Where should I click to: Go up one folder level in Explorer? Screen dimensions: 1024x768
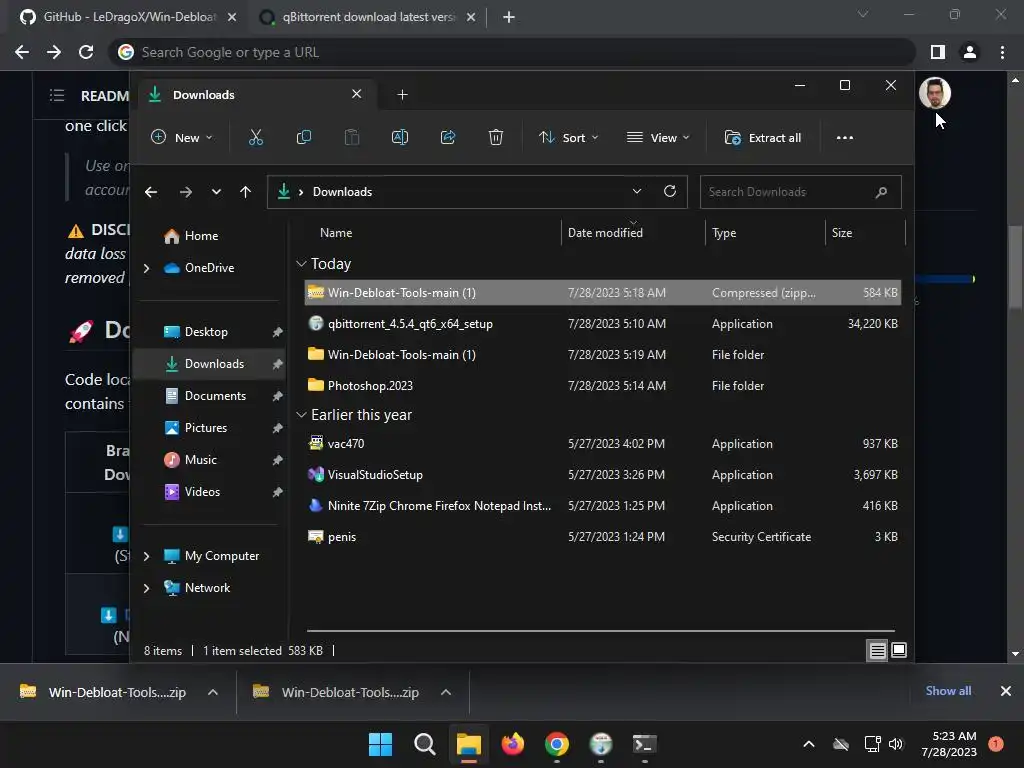[x=246, y=192]
